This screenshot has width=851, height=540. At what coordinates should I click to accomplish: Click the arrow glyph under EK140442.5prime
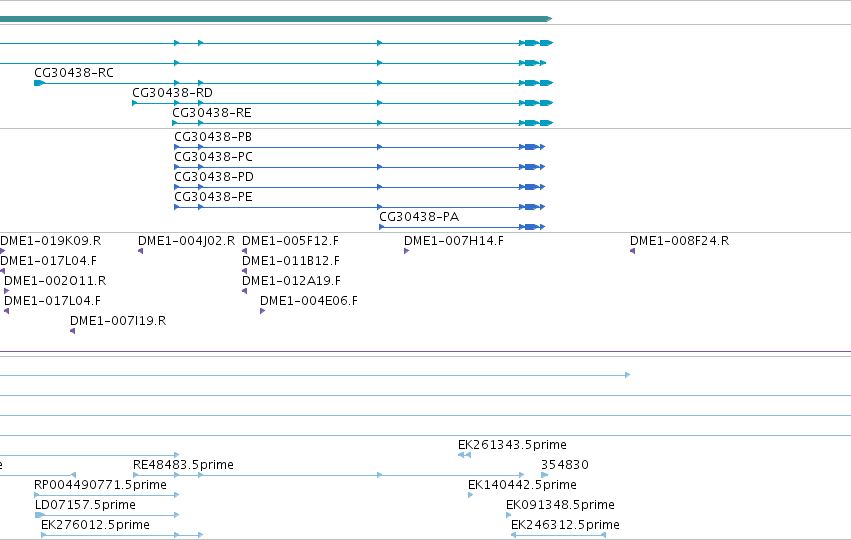click(x=471, y=495)
